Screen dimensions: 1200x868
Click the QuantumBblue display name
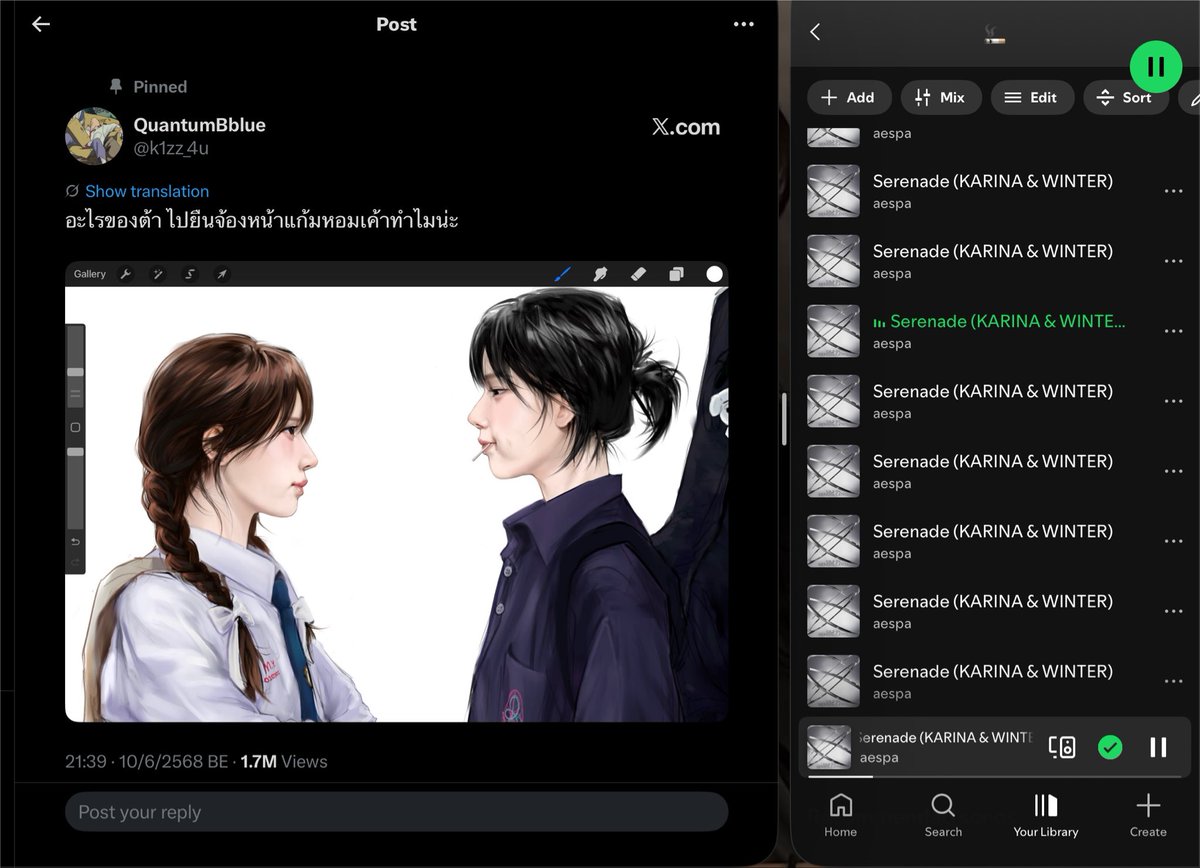pyautogui.click(x=200, y=125)
